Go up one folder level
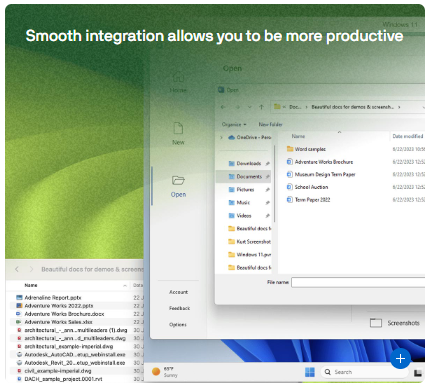This screenshot has width=431, height=388. click(261, 107)
